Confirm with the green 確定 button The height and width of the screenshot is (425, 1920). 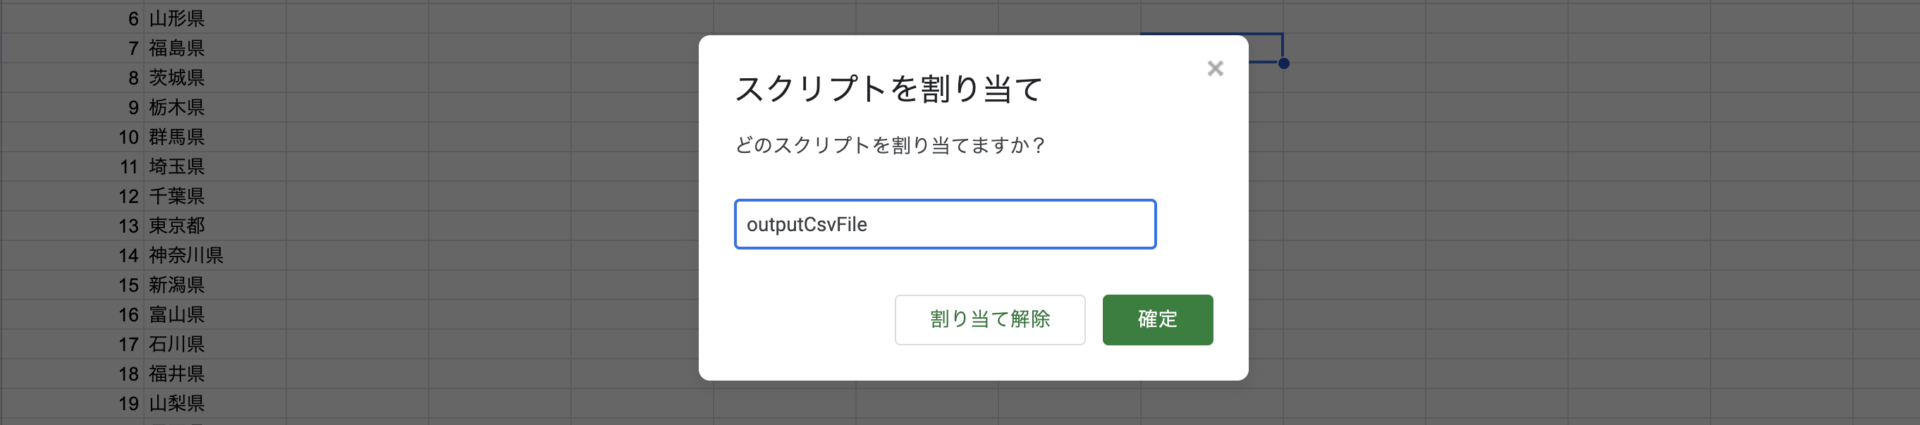pyautogui.click(x=1157, y=320)
